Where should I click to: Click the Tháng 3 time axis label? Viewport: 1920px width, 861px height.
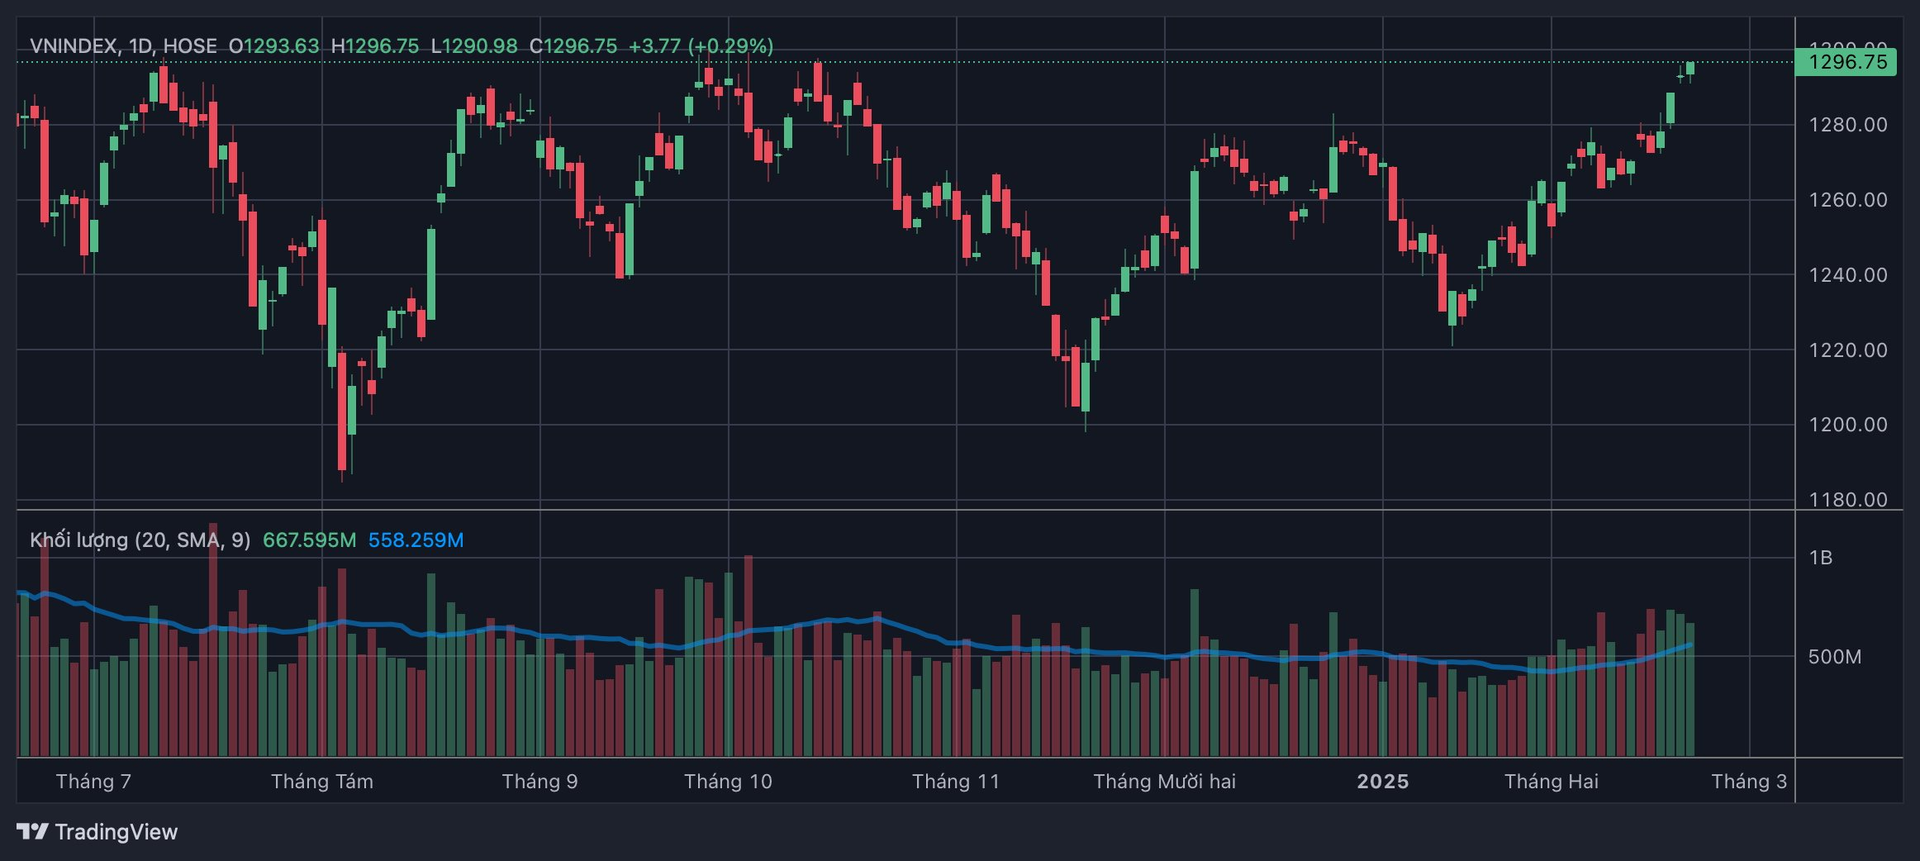click(x=1749, y=781)
